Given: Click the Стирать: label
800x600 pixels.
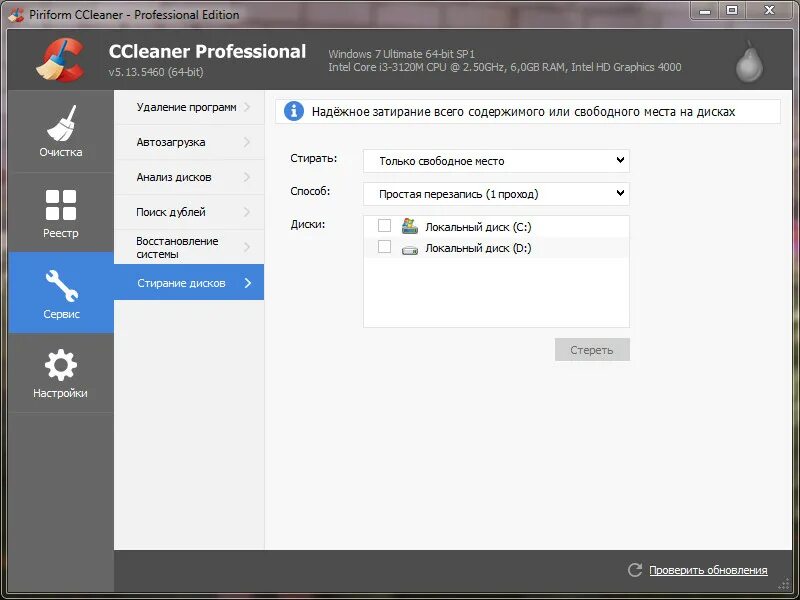Looking at the screenshot, I should coord(313,158).
